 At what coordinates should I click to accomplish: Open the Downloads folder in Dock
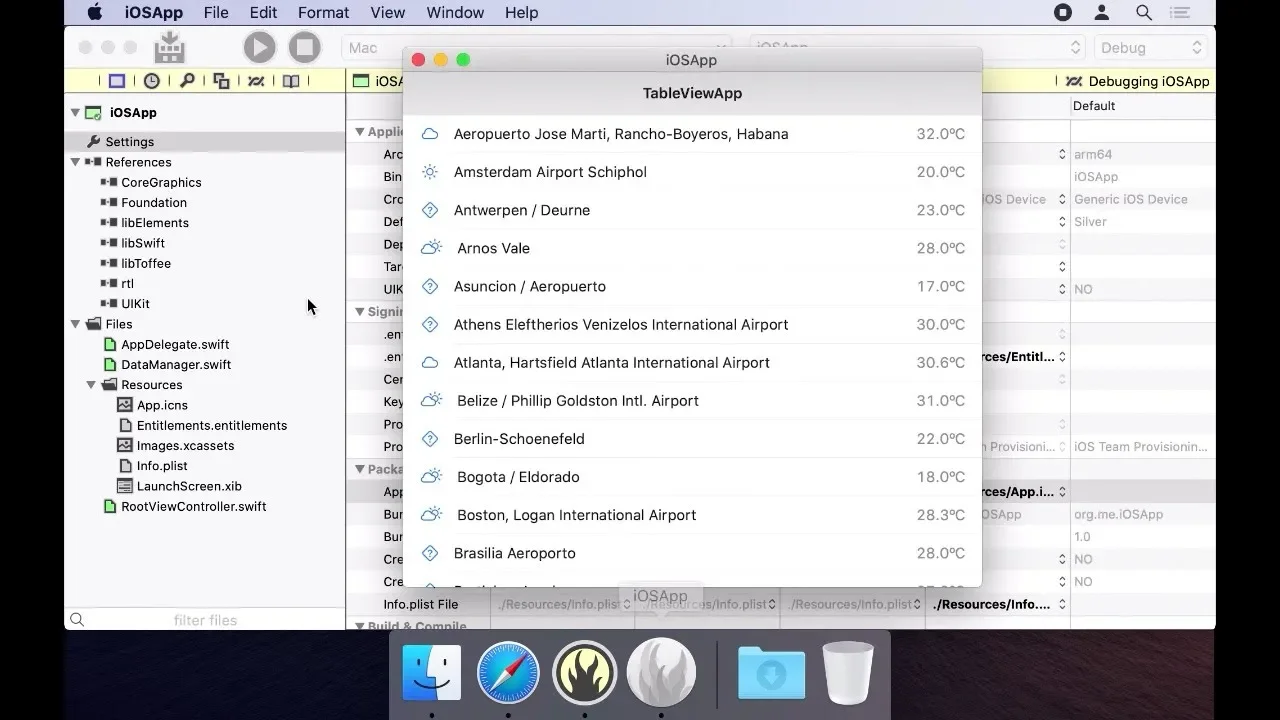point(771,673)
